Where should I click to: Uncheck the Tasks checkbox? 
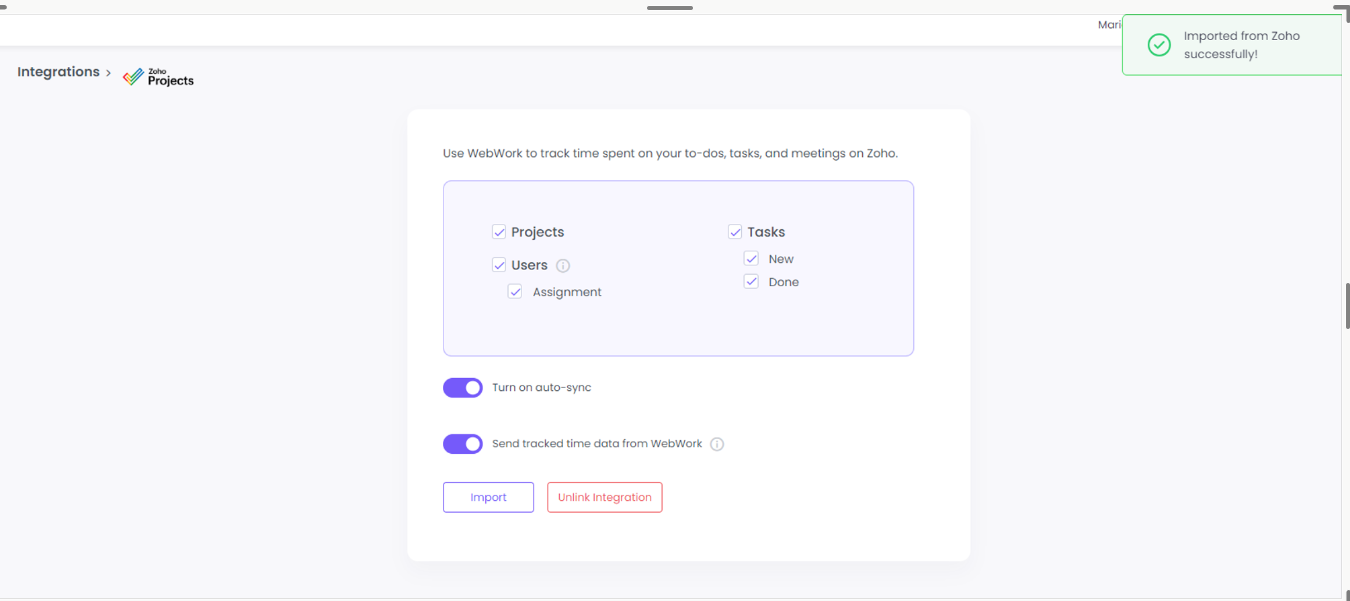(735, 231)
